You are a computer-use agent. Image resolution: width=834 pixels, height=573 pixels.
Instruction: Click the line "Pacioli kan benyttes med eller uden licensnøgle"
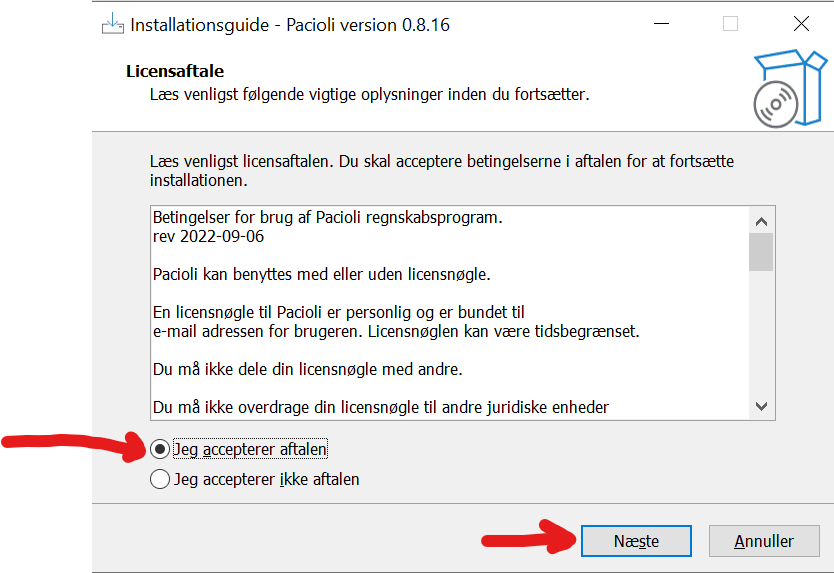click(322, 275)
